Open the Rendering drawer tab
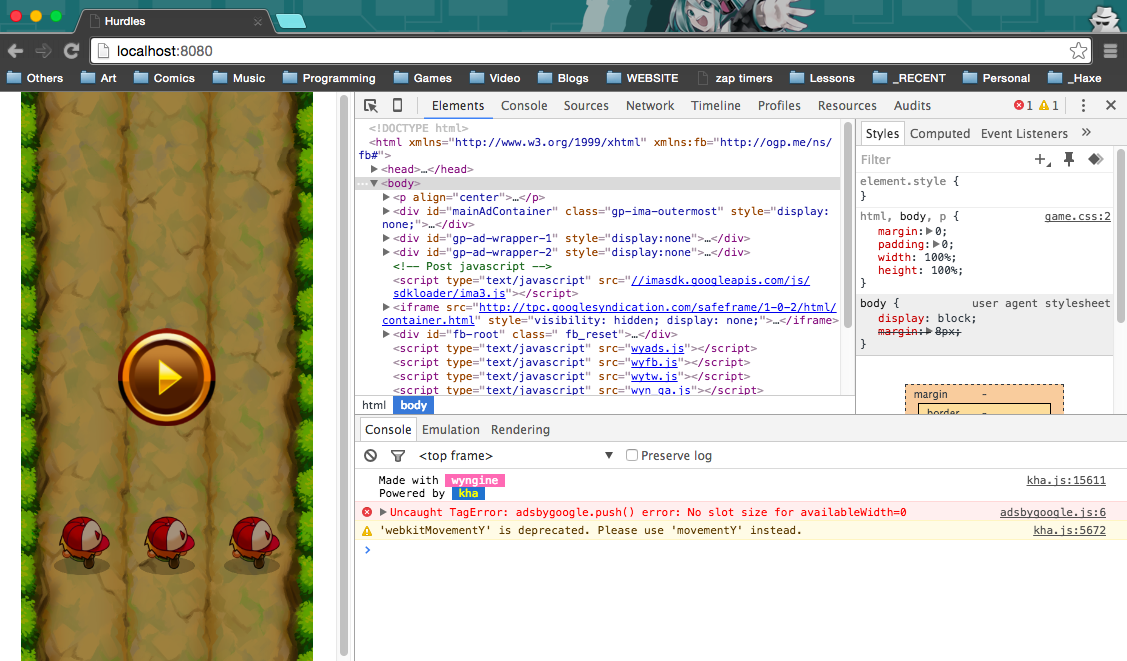 tap(520, 430)
